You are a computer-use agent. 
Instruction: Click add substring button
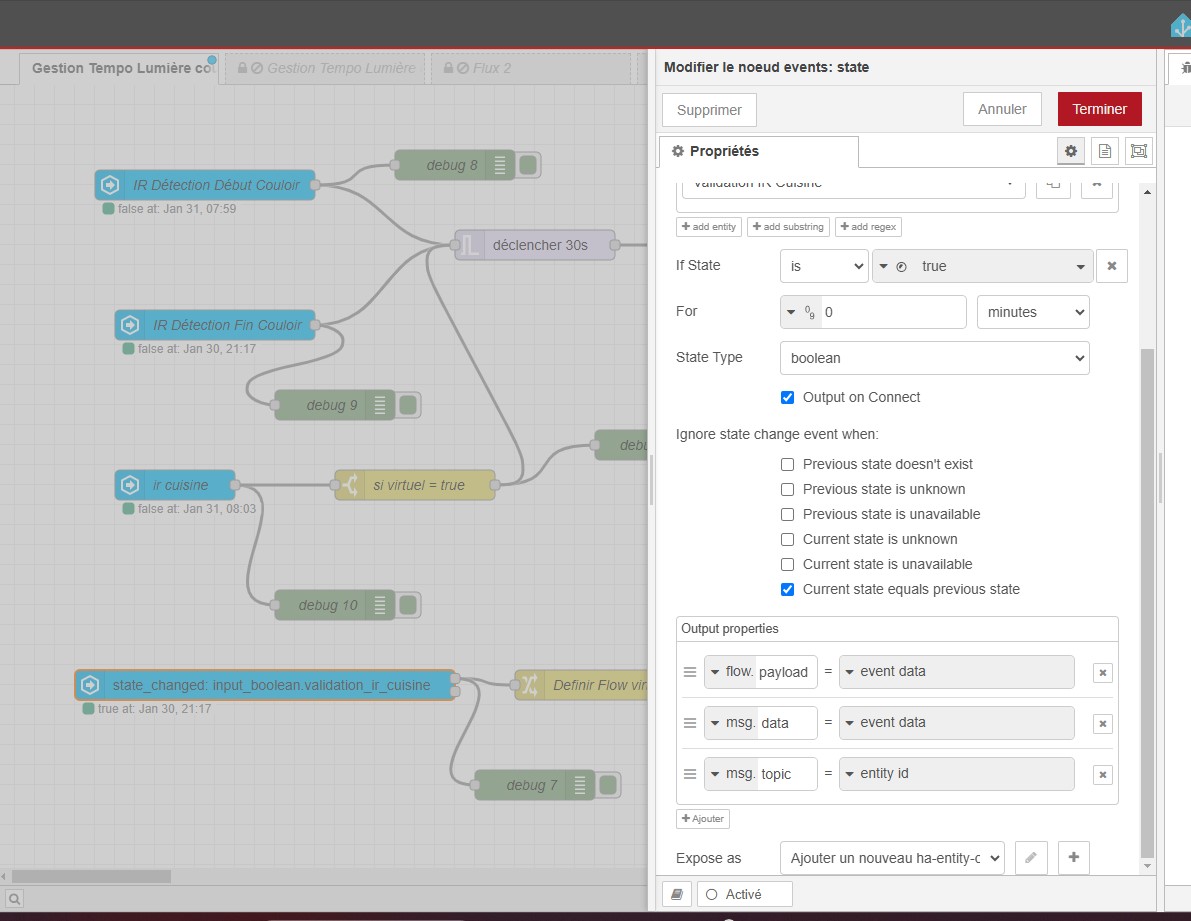tap(788, 226)
